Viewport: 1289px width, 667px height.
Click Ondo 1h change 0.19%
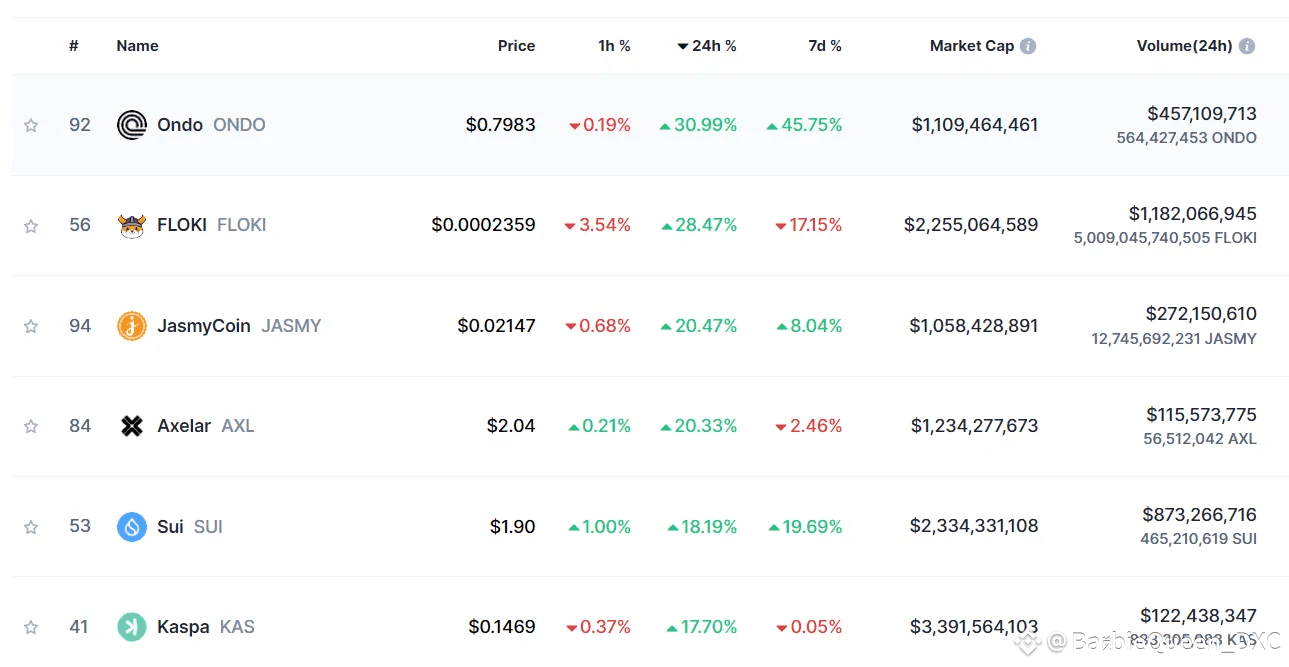[600, 125]
